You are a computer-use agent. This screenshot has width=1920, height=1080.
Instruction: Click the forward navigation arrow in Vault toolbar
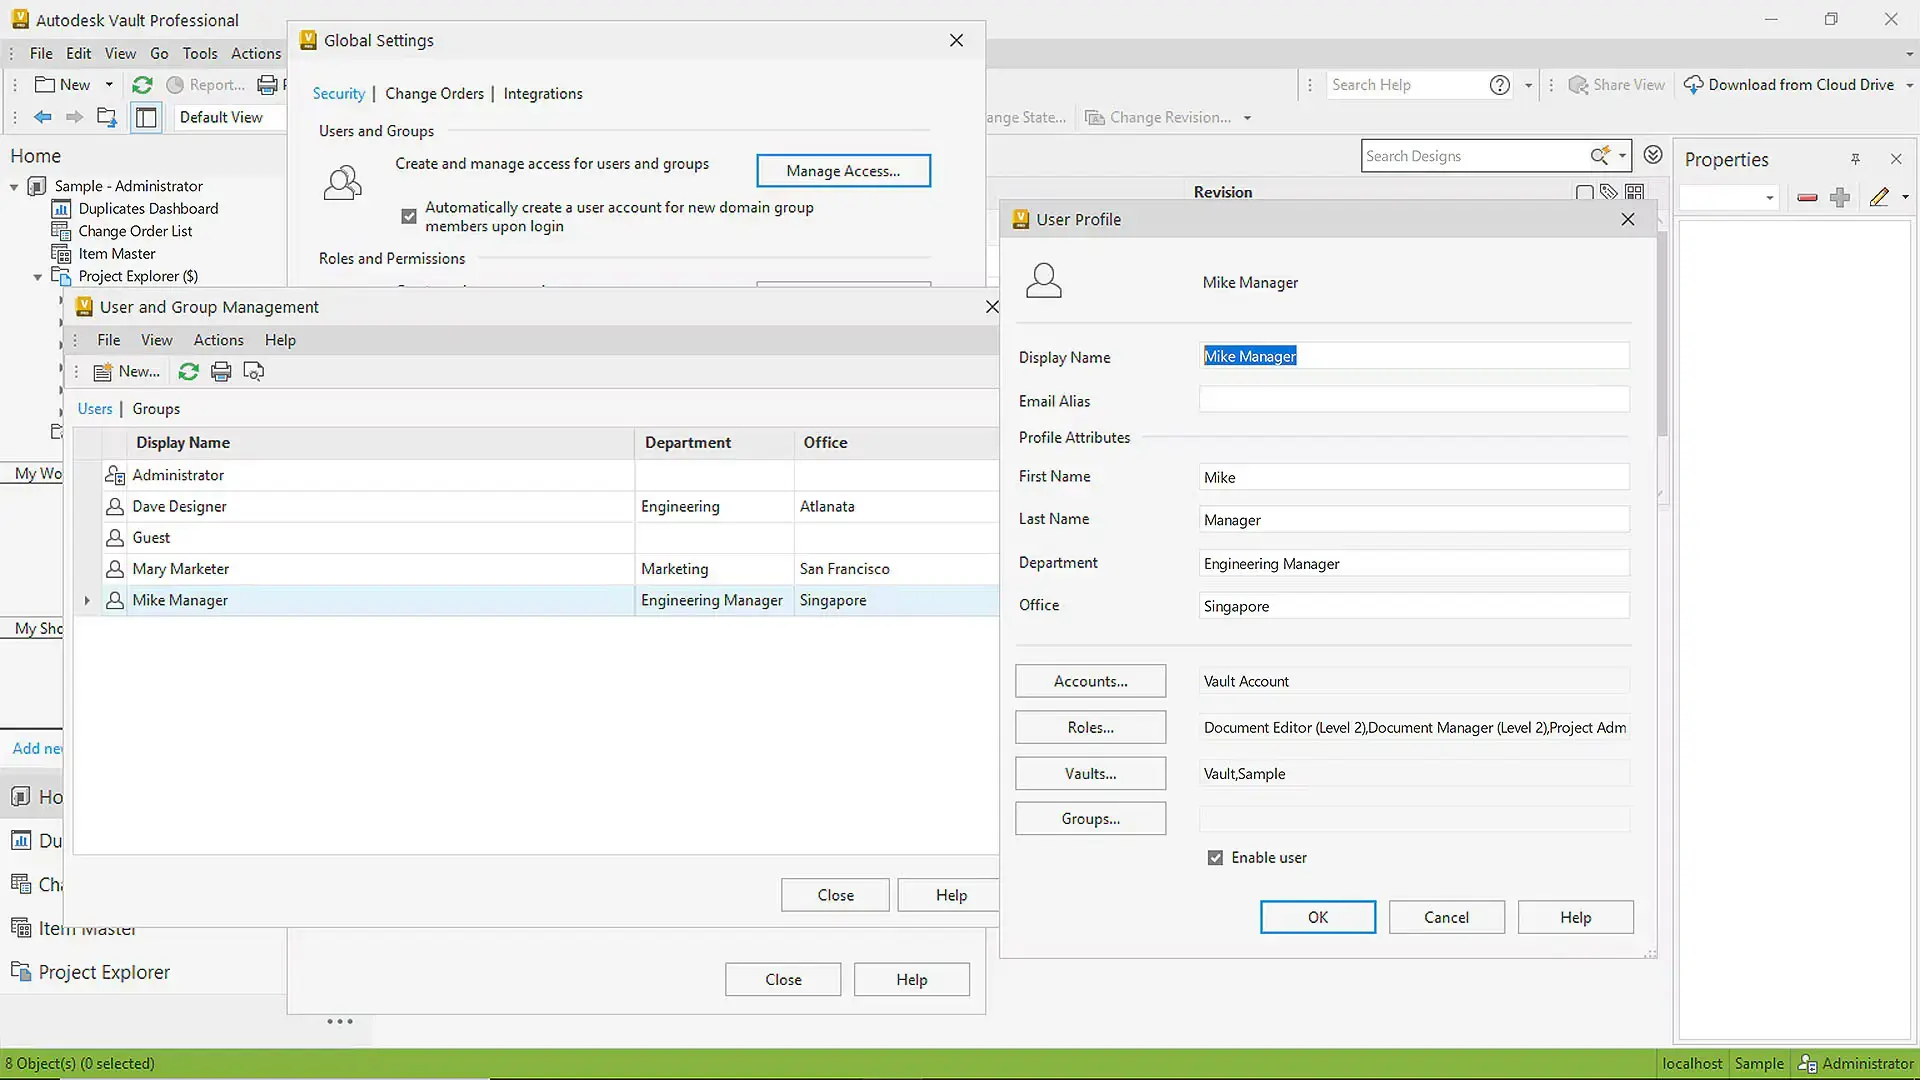point(74,117)
